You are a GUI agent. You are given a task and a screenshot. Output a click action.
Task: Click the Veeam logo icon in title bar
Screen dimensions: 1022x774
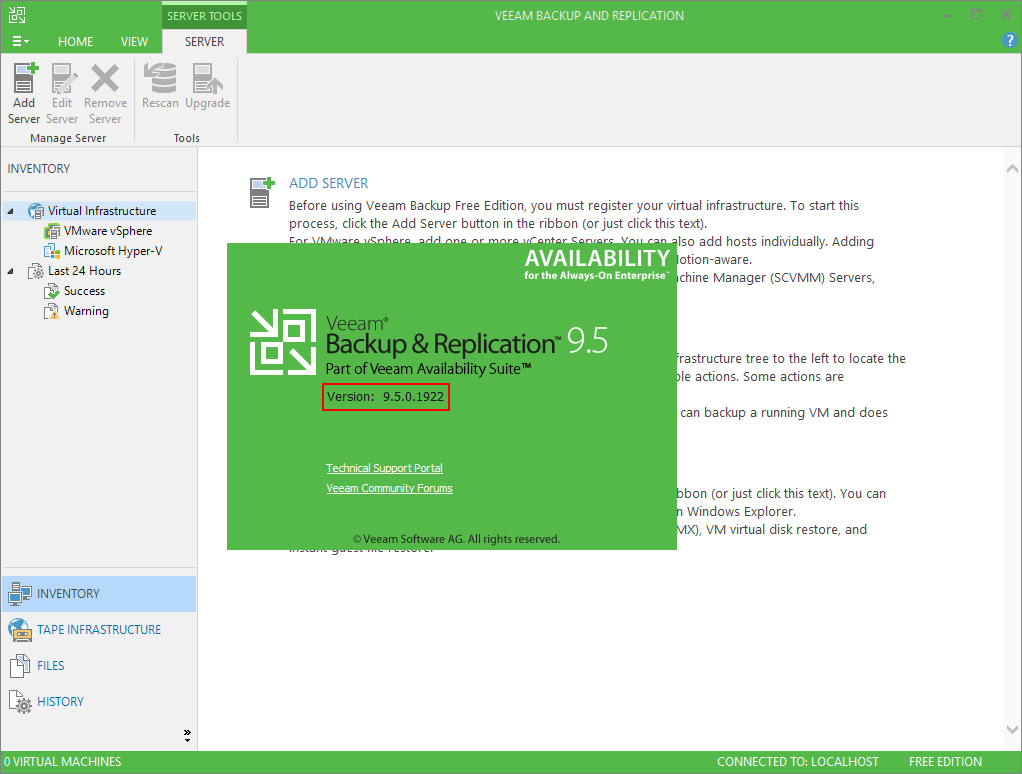point(17,15)
